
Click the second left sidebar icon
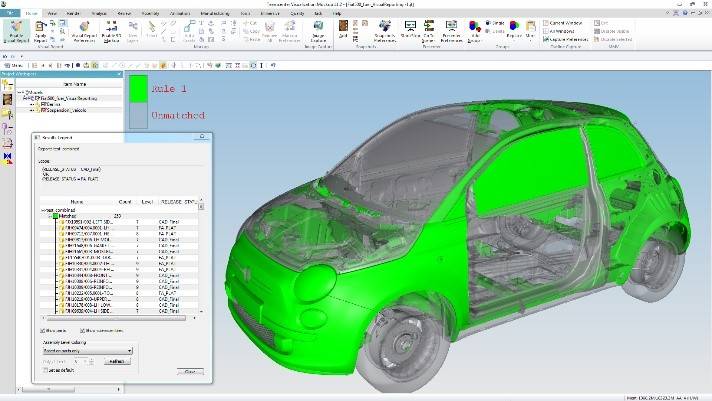tap(7, 99)
